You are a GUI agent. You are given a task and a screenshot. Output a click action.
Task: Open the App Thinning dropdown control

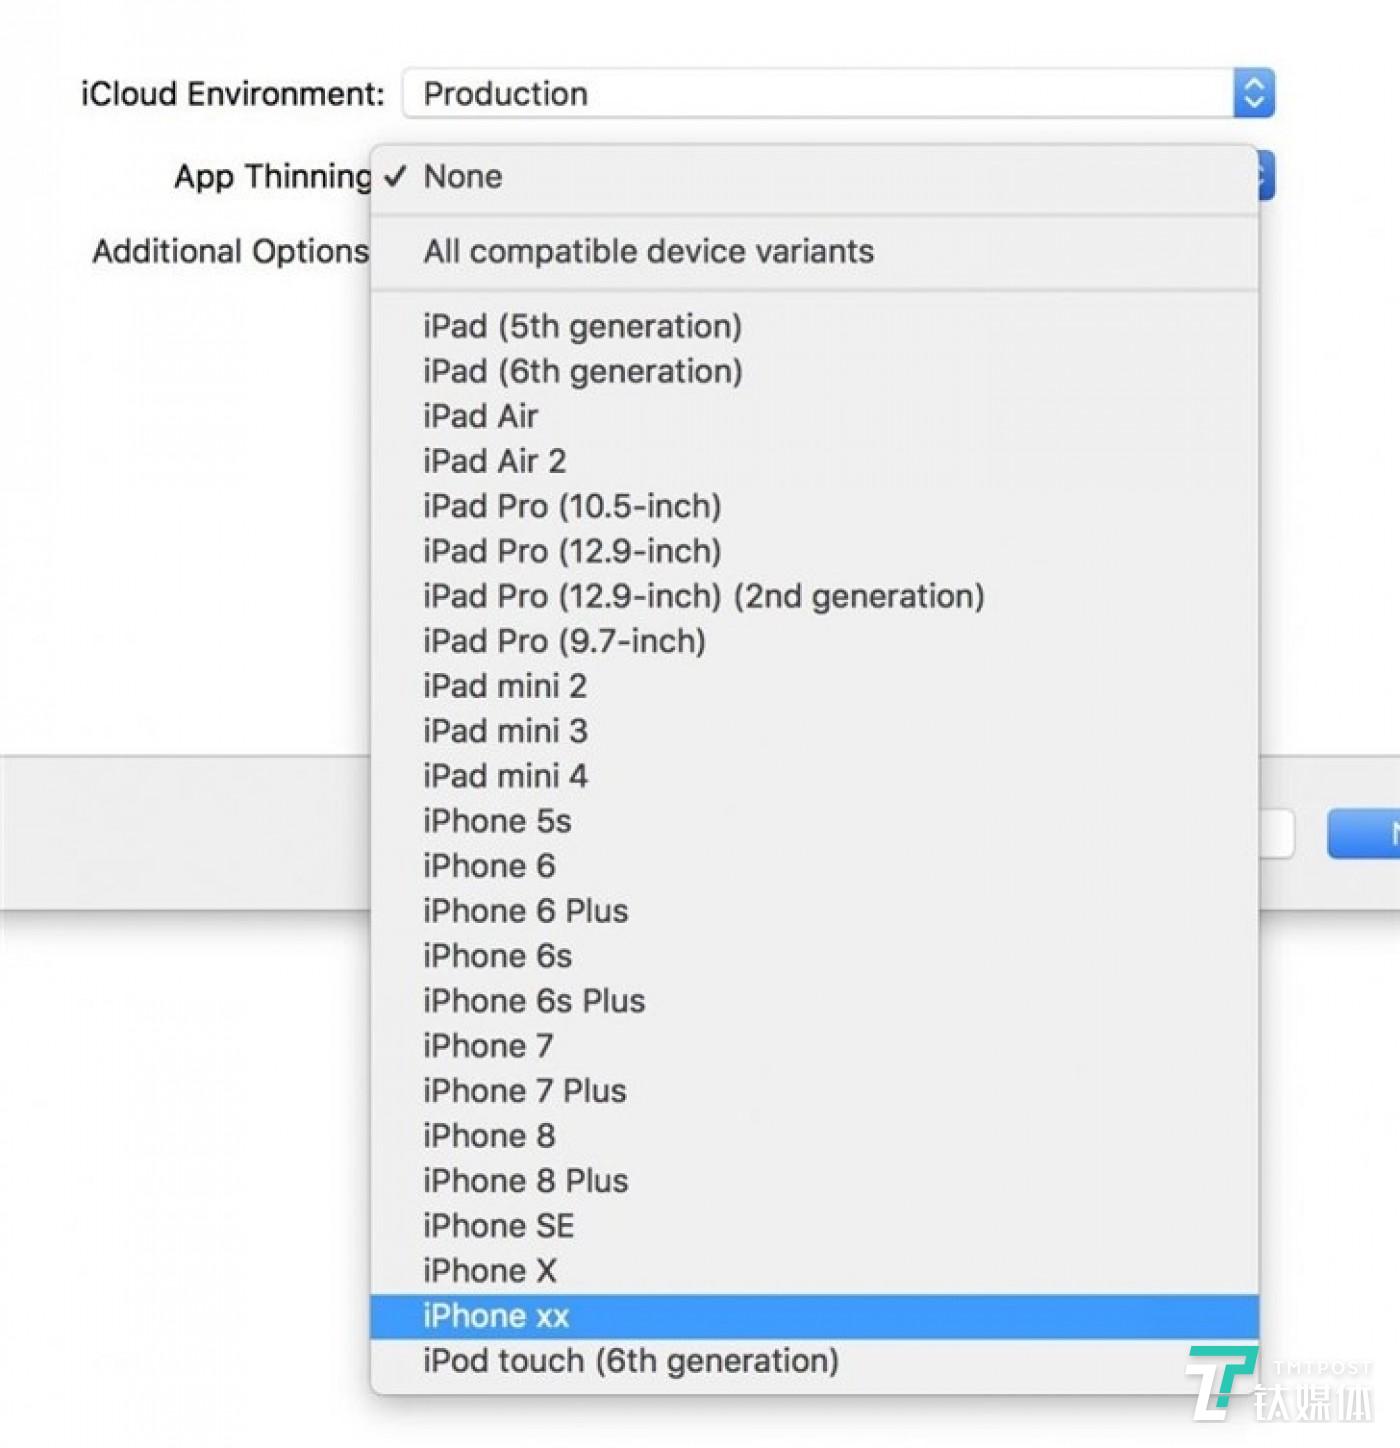pyautogui.click(x=1263, y=176)
